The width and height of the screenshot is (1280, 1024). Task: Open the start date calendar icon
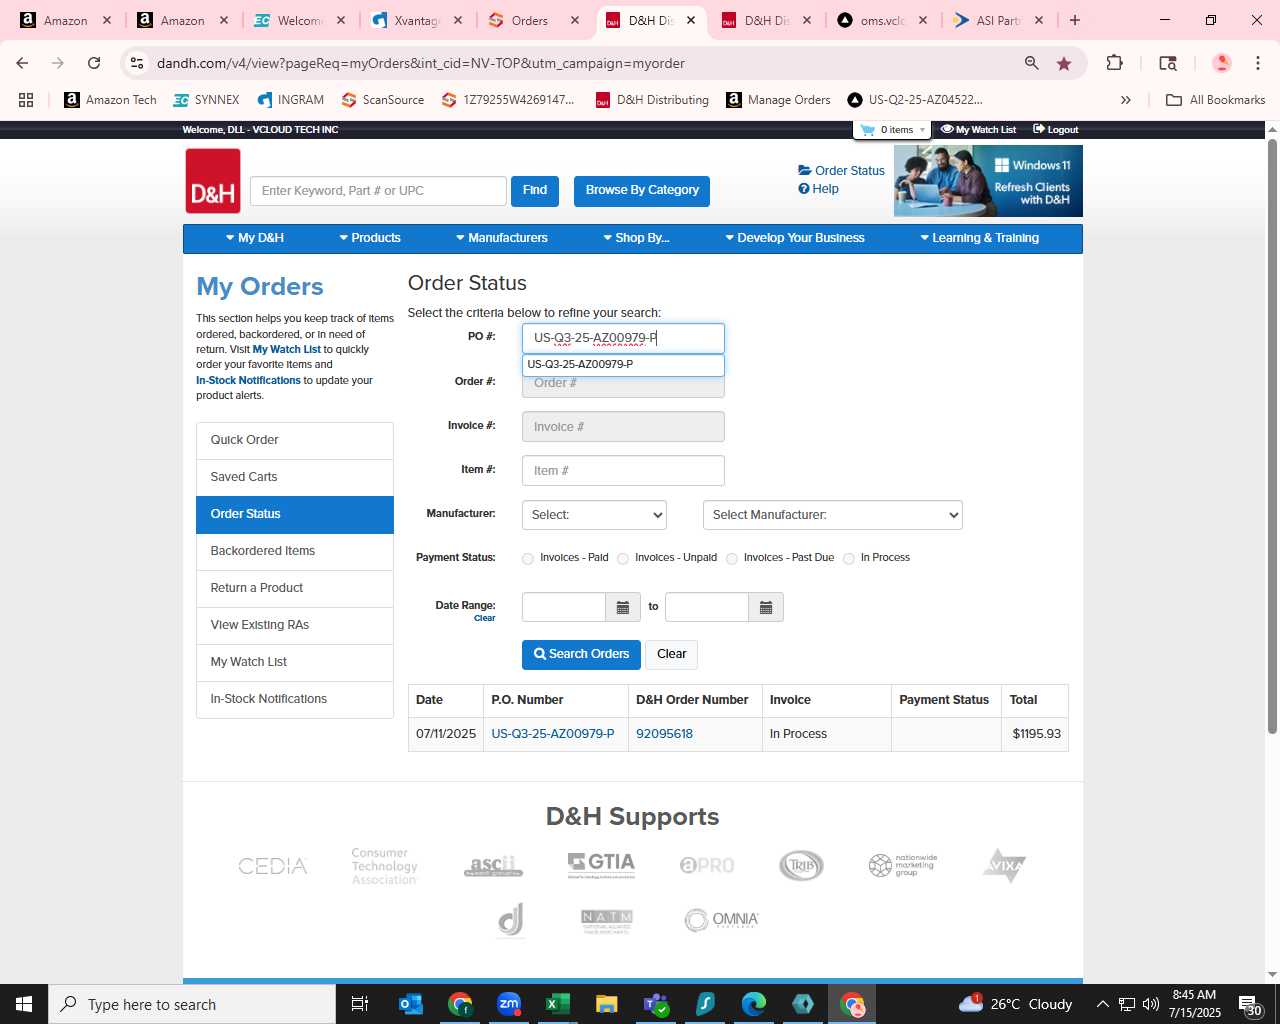click(x=622, y=607)
